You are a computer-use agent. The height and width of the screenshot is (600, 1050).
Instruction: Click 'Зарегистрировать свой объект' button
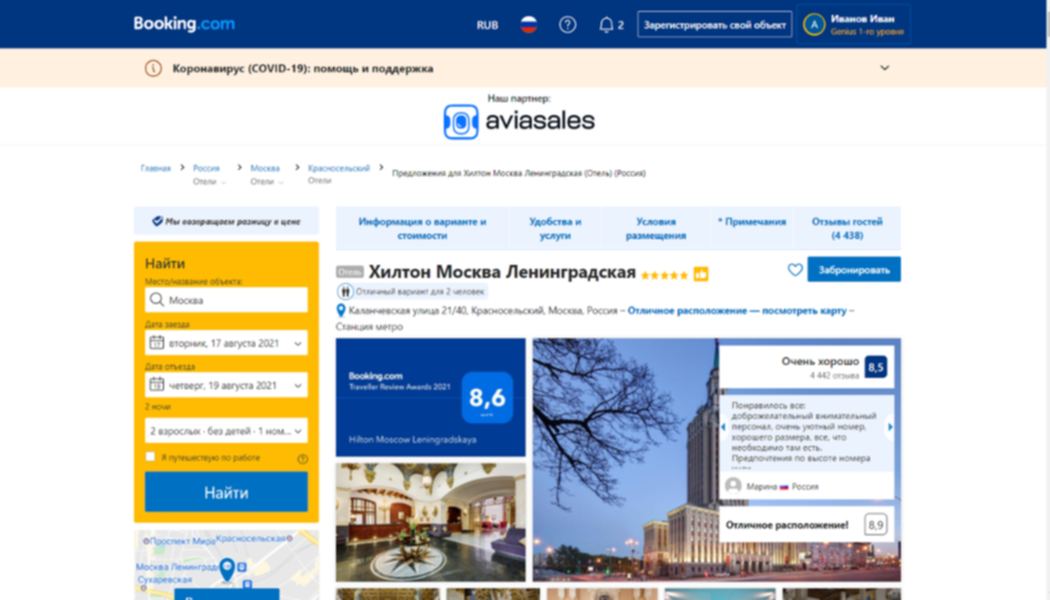click(x=715, y=25)
